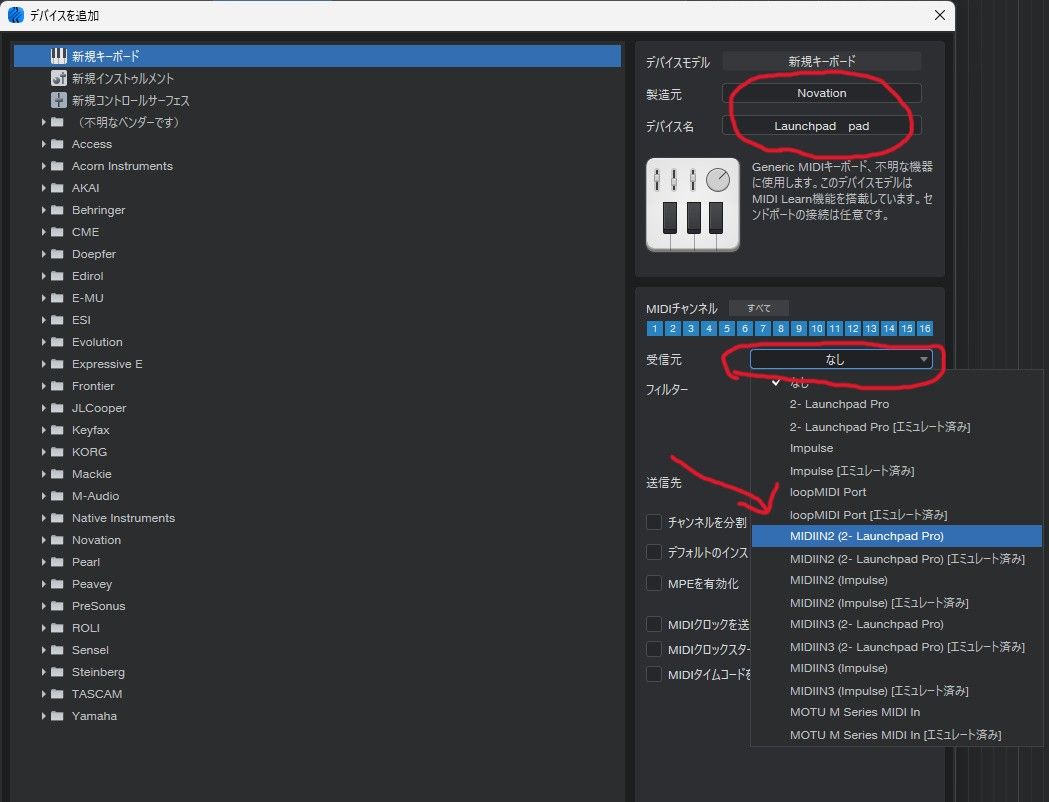Select MIDIIN2 (2- Launchpad Pro) from list
Screen dimensions: 1049x802
click(866, 536)
